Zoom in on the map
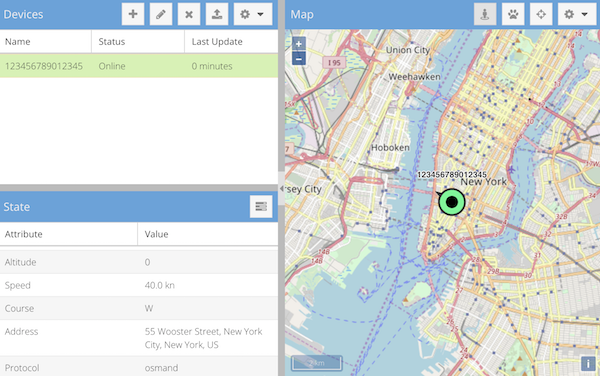 click(299, 44)
